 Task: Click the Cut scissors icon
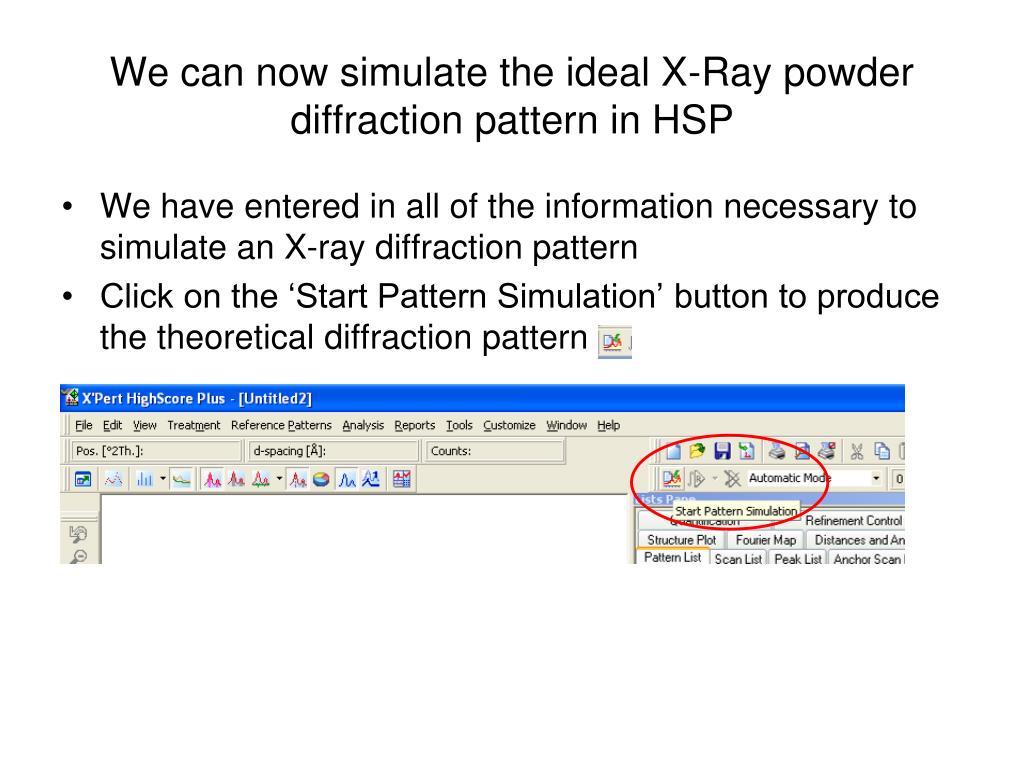click(x=857, y=451)
